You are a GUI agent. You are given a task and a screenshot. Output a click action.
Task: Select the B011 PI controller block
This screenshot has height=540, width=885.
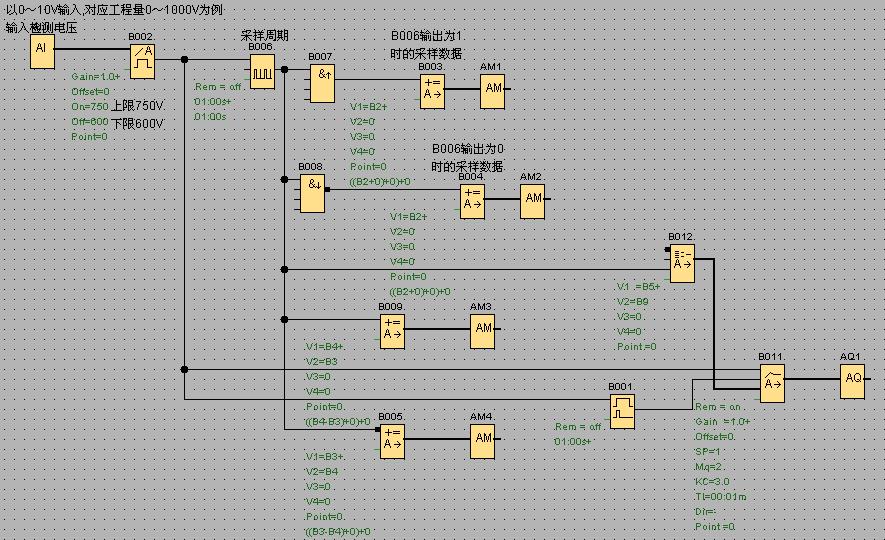point(772,384)
